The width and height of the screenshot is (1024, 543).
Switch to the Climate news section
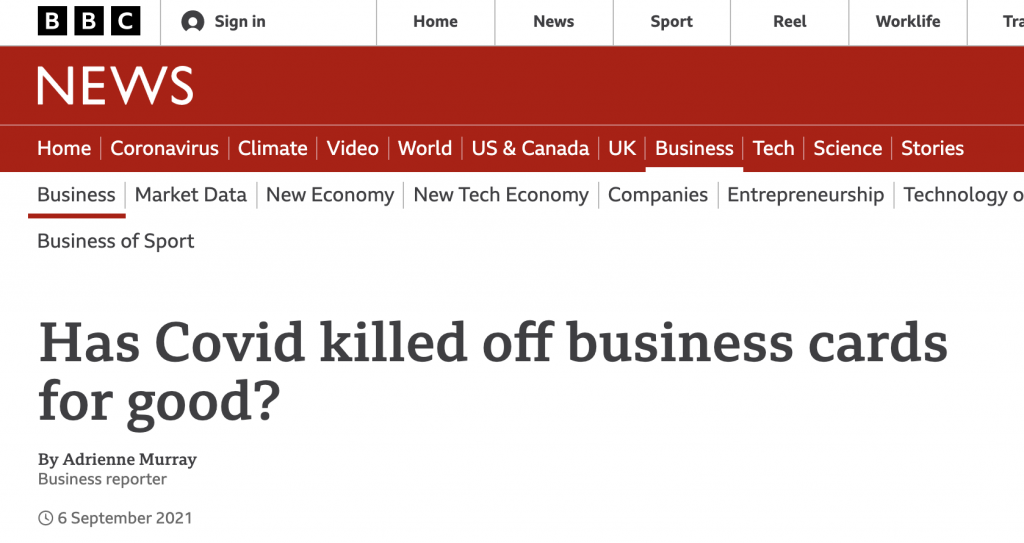[272, 148]
